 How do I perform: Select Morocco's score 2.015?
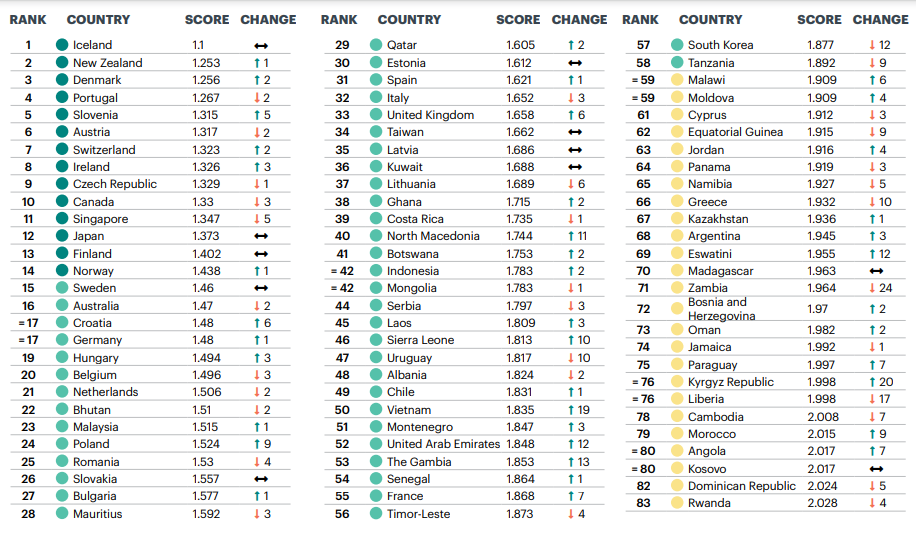822,434
